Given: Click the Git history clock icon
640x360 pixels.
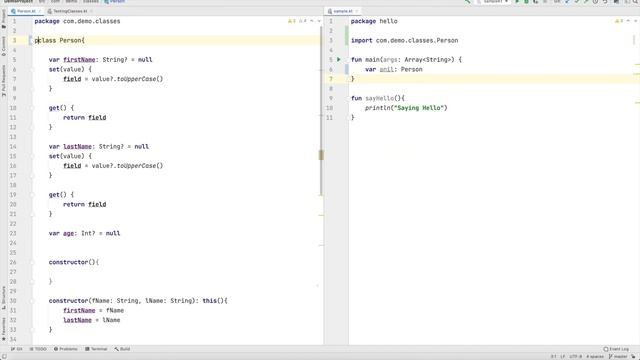Looking at the screenshot, I should 596,2.
